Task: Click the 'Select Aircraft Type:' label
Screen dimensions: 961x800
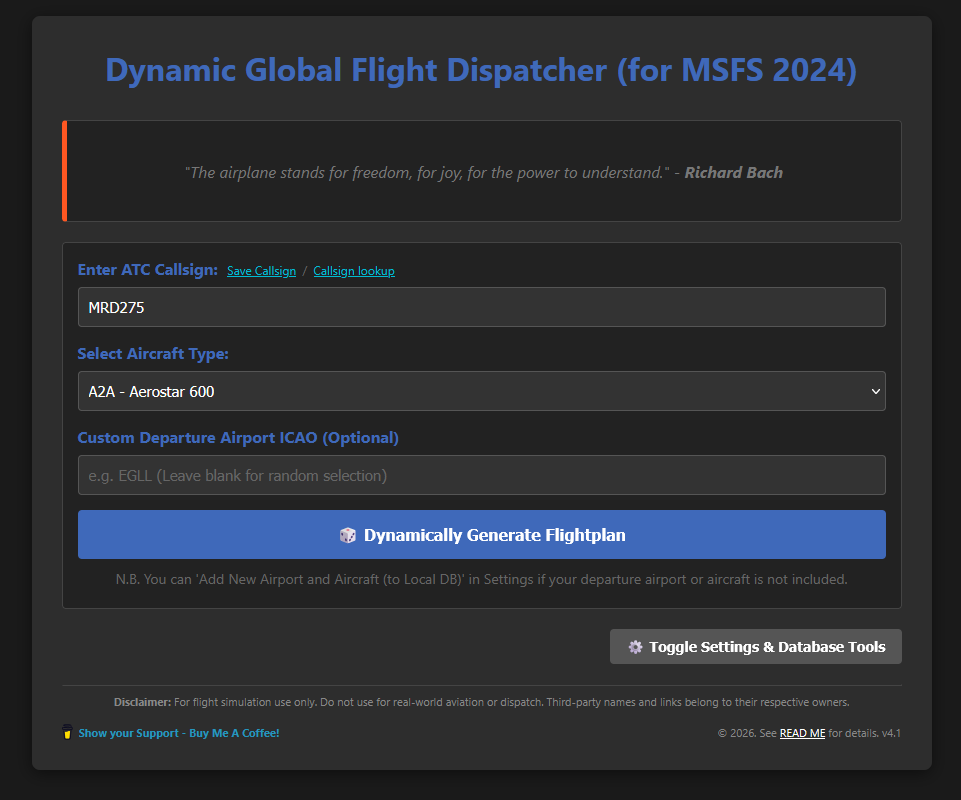Action: (153, 354)
